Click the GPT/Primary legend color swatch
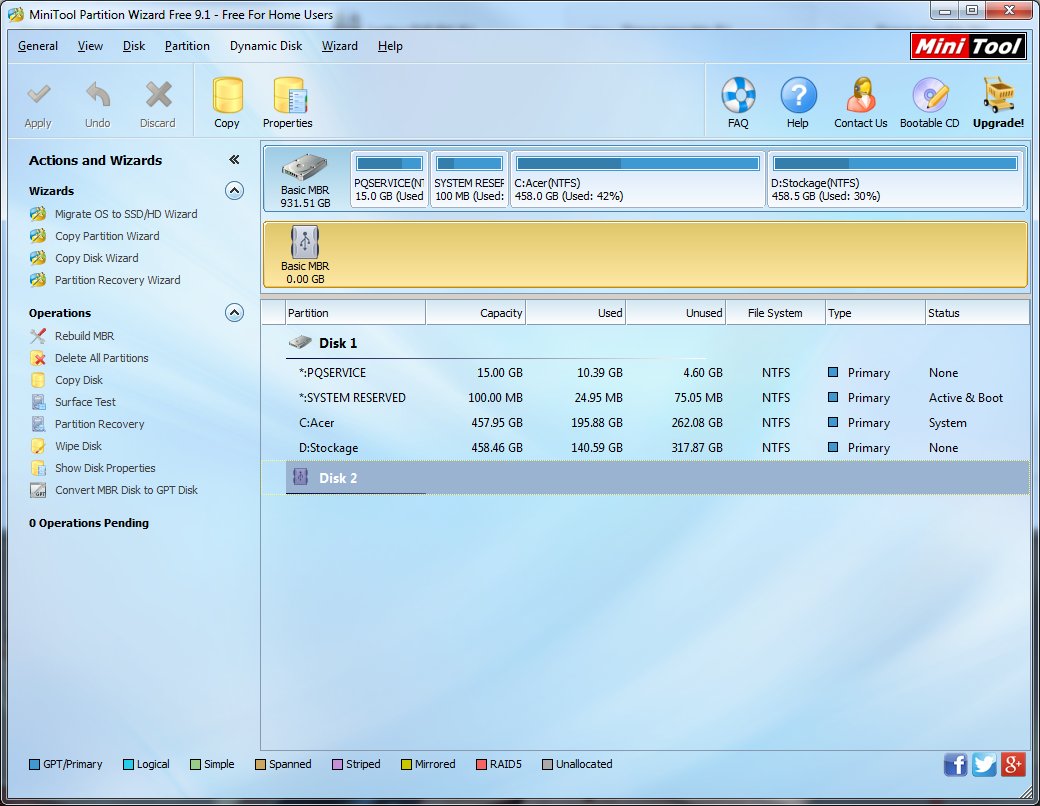Viewport: 1040px width, 806px height. [34, 764]
